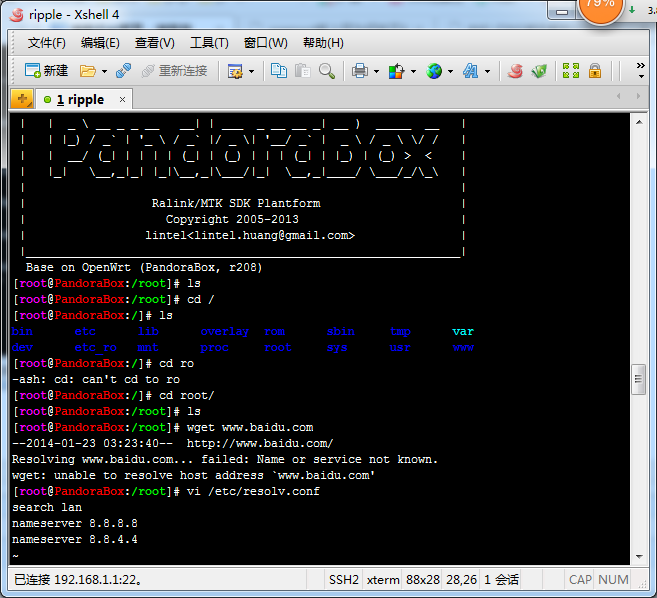The height and width of the screenshot is (598, 657).
Task: Expand the Open folder dropdown arrow
Action: (104, 71)
